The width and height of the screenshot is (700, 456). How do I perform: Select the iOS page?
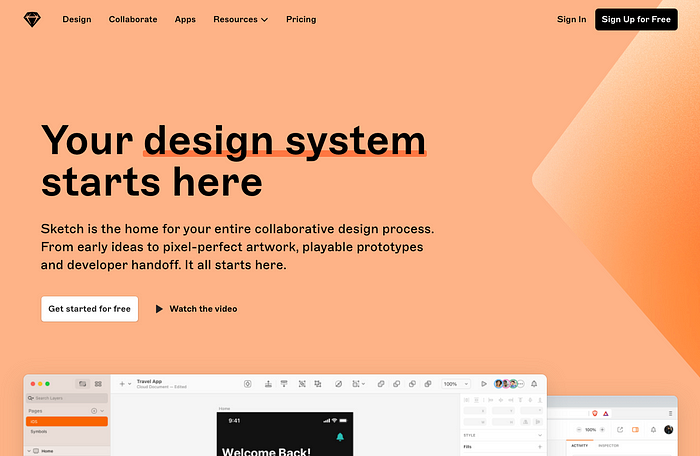coord(67,421)
